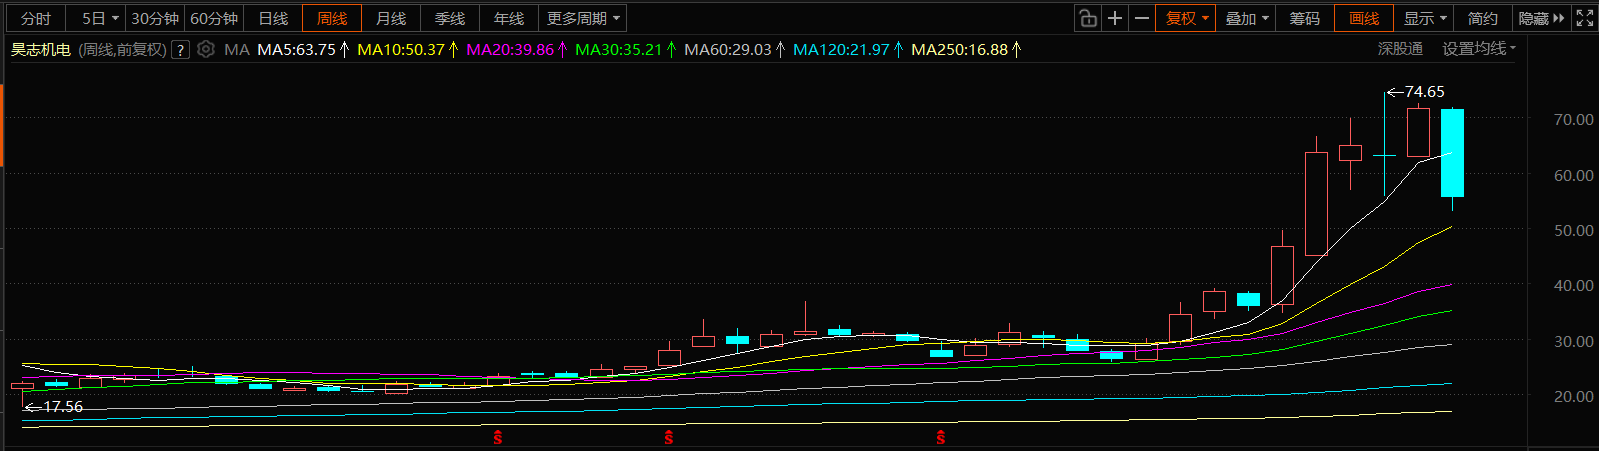Click the question mark help icon
The height and width of the screenshot is (451, 1599).
[180, 49]
